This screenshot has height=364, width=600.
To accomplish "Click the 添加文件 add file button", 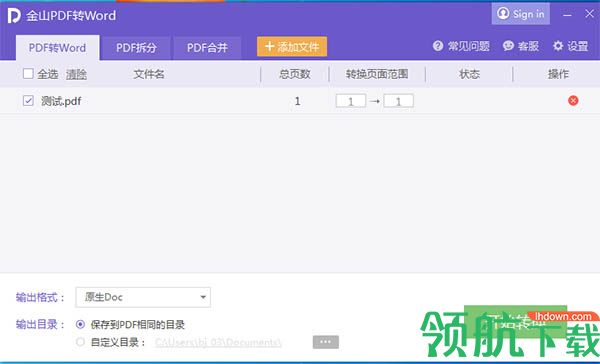I will pyautogui.click(x=292, y=47).
